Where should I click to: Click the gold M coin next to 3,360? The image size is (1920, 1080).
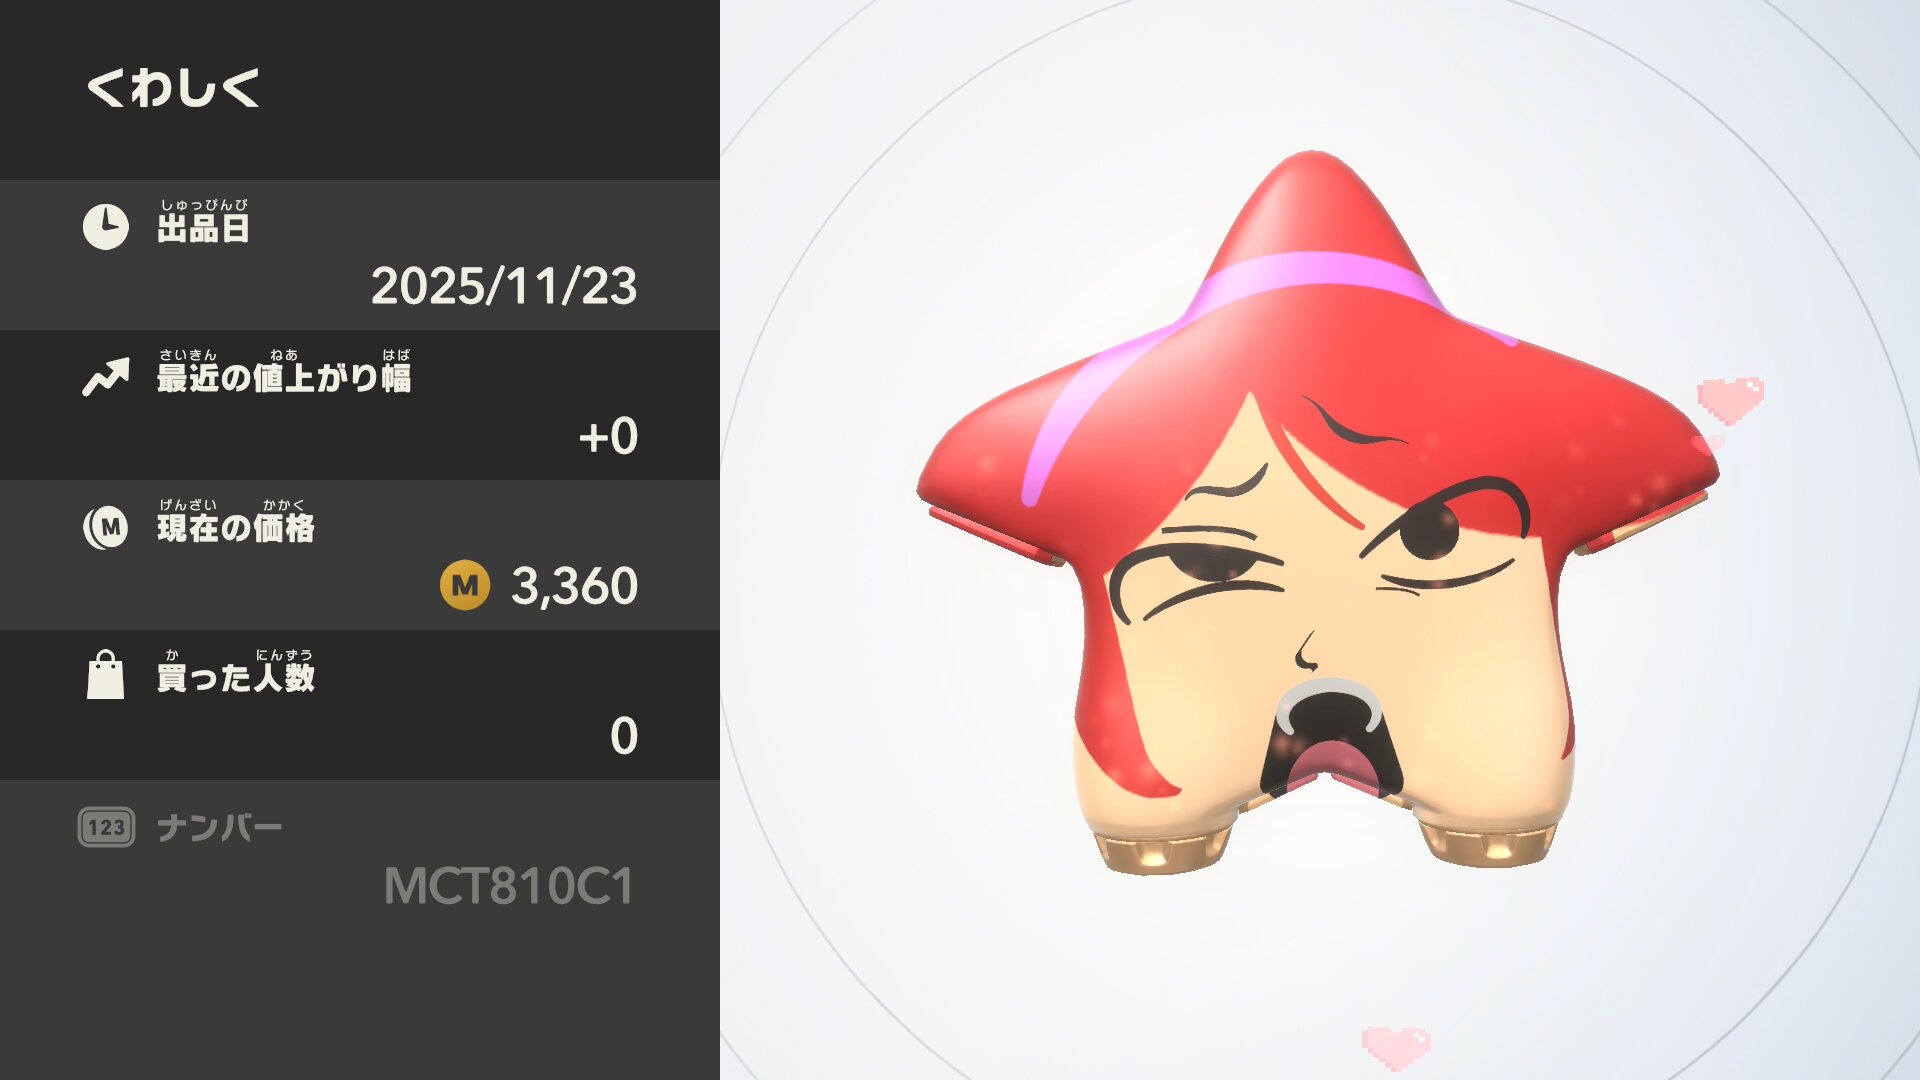(x=465, y=585)
